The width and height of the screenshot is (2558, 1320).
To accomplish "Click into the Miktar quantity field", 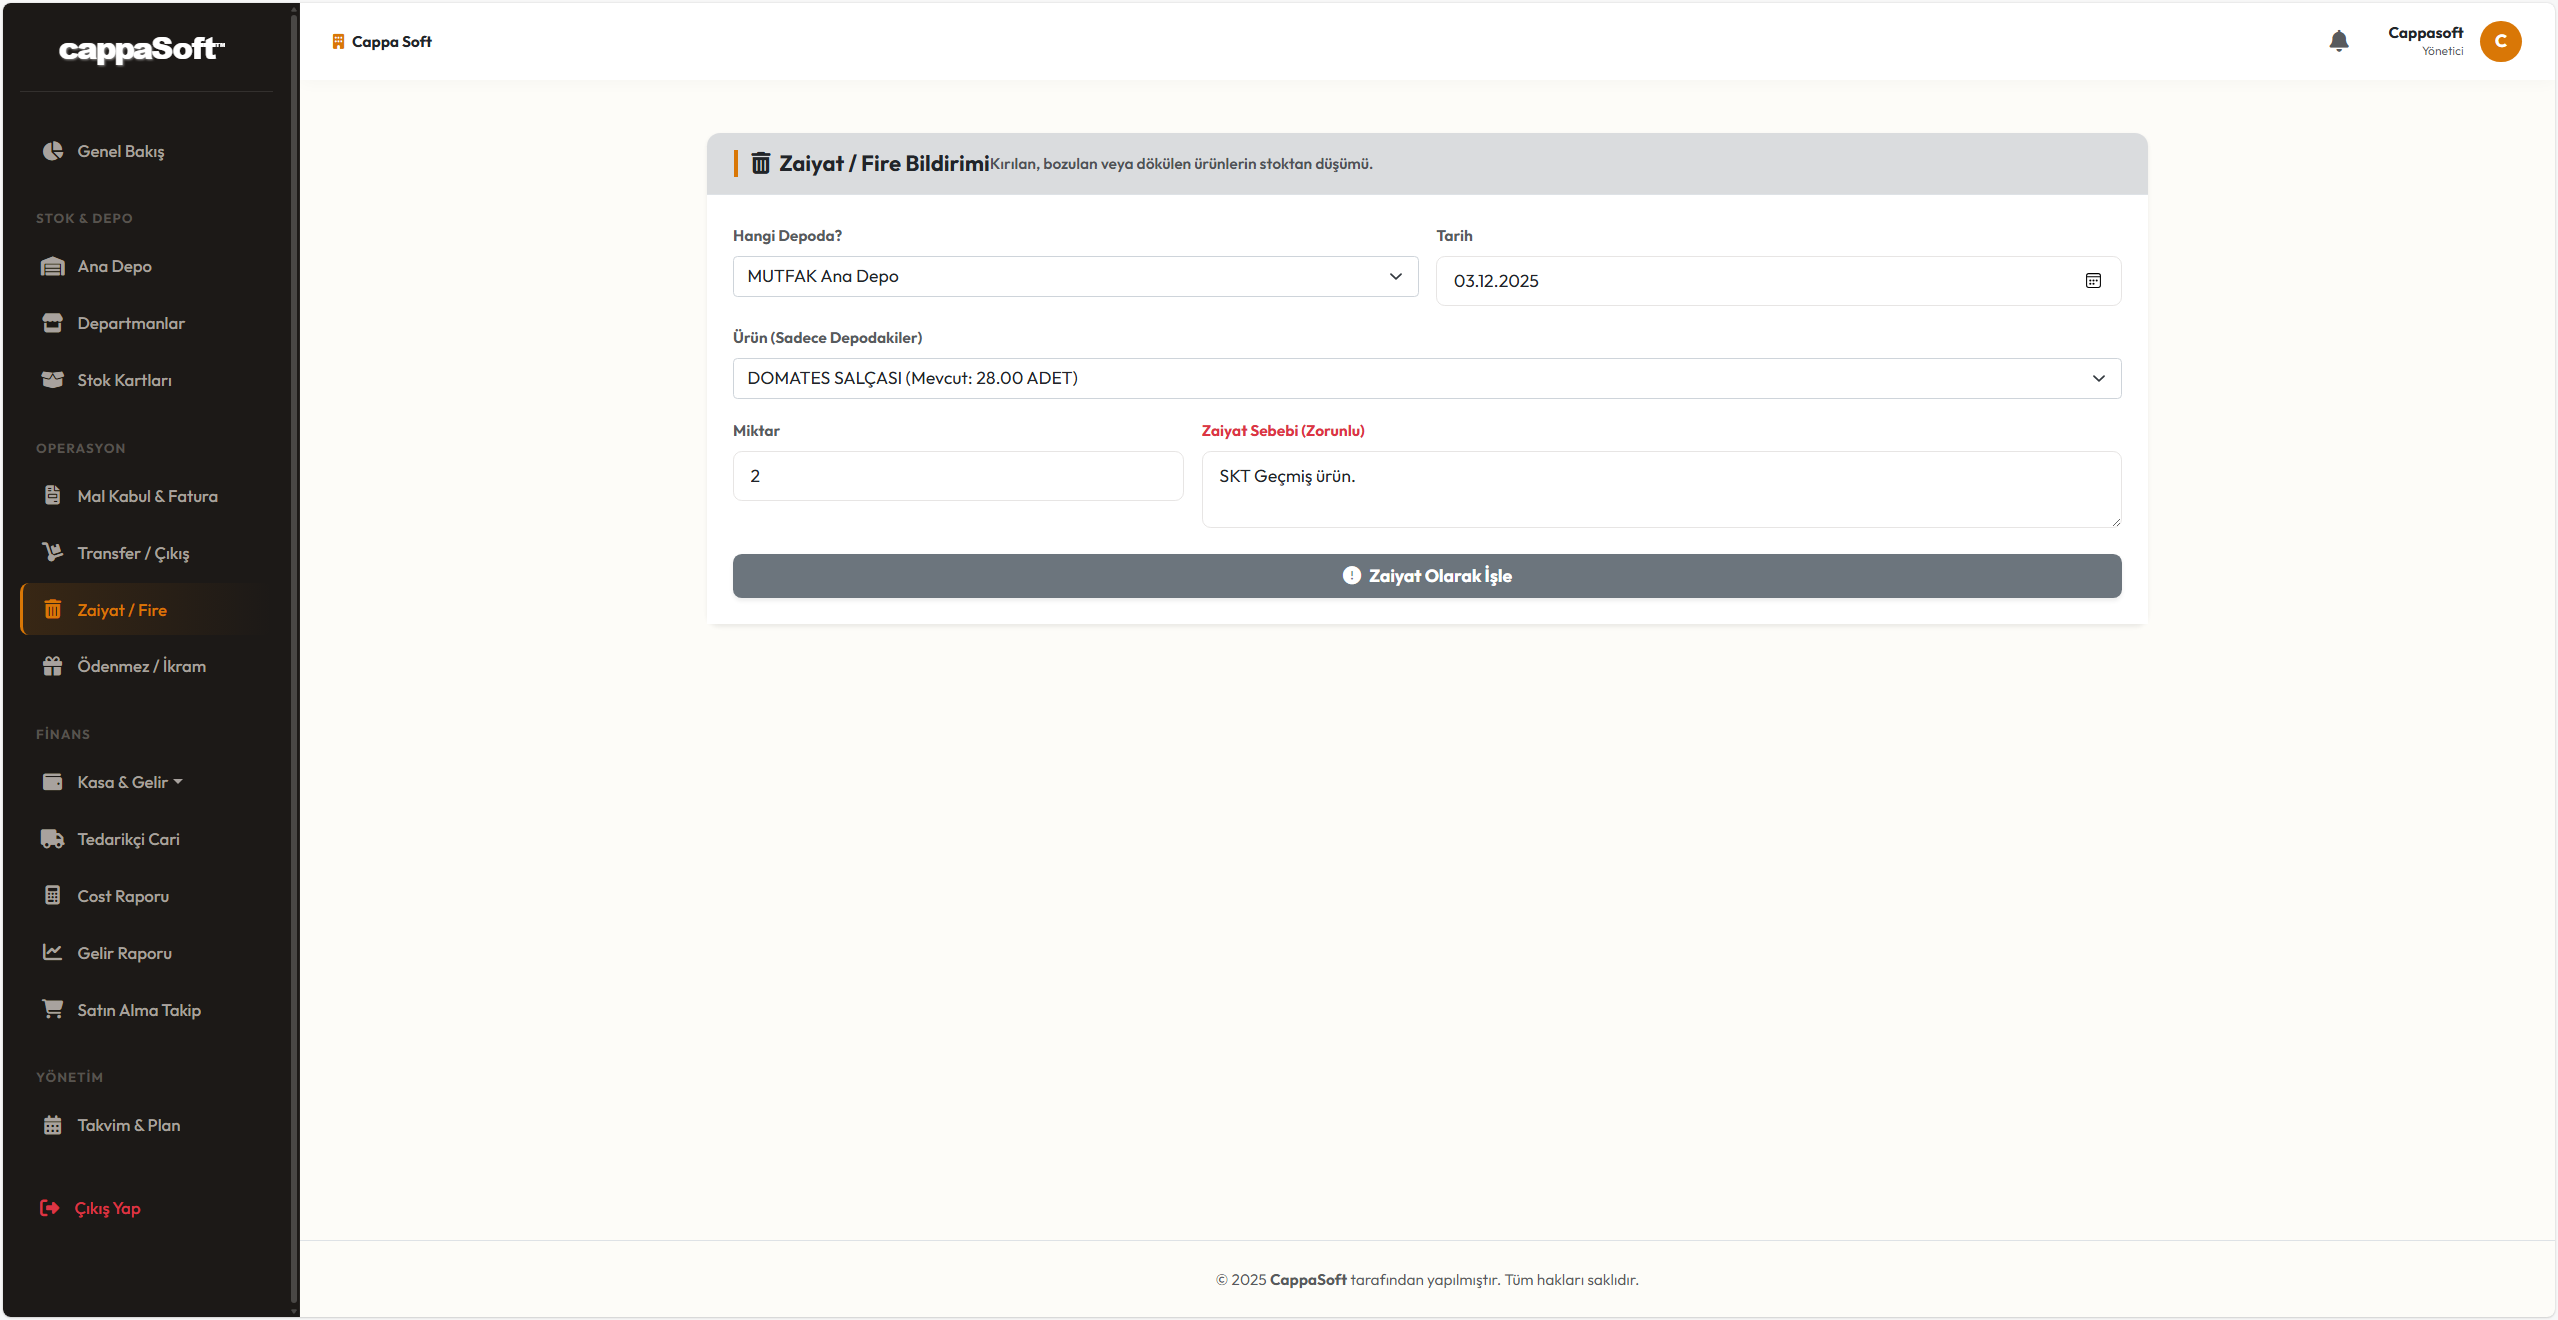I will click(x=957, y=476).
